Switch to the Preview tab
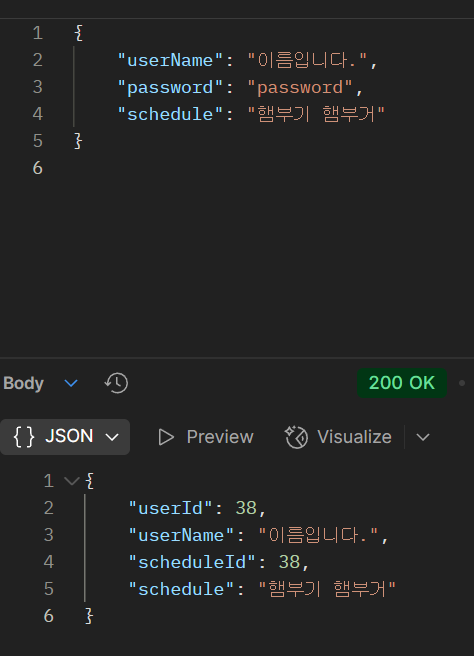Screen dimensions: 474x656 [205, 437]
